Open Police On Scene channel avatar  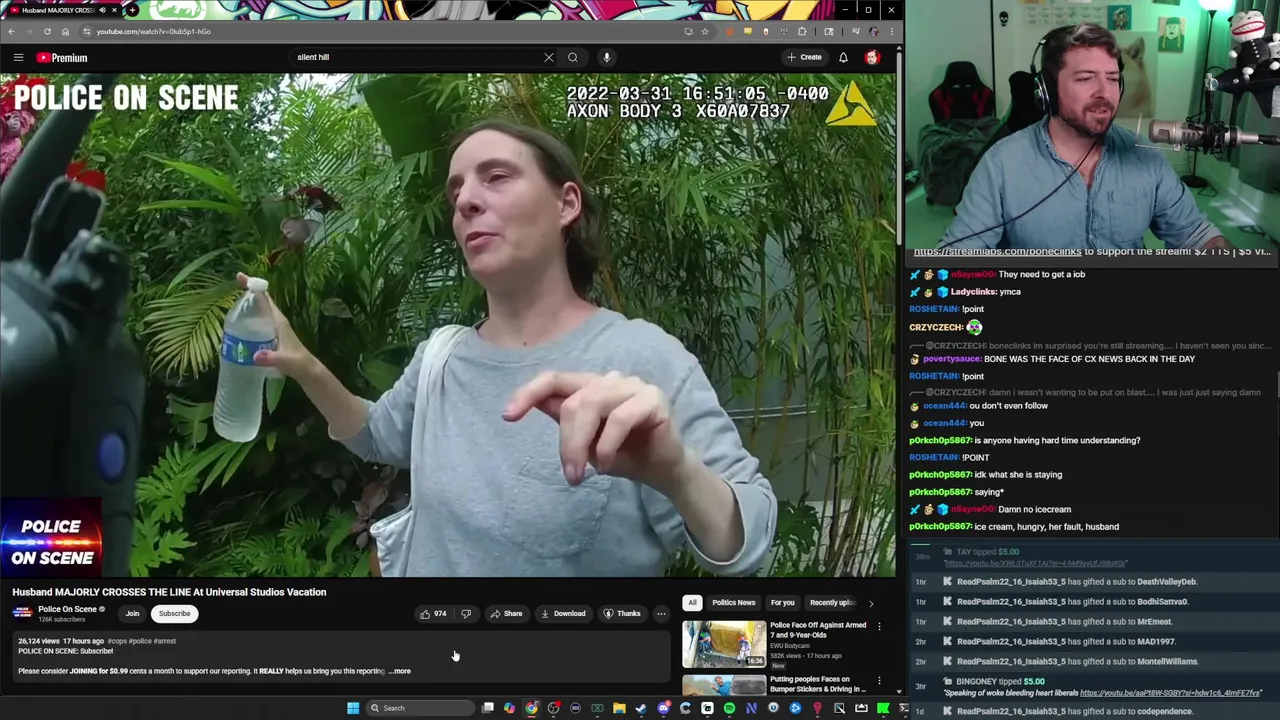22,613
